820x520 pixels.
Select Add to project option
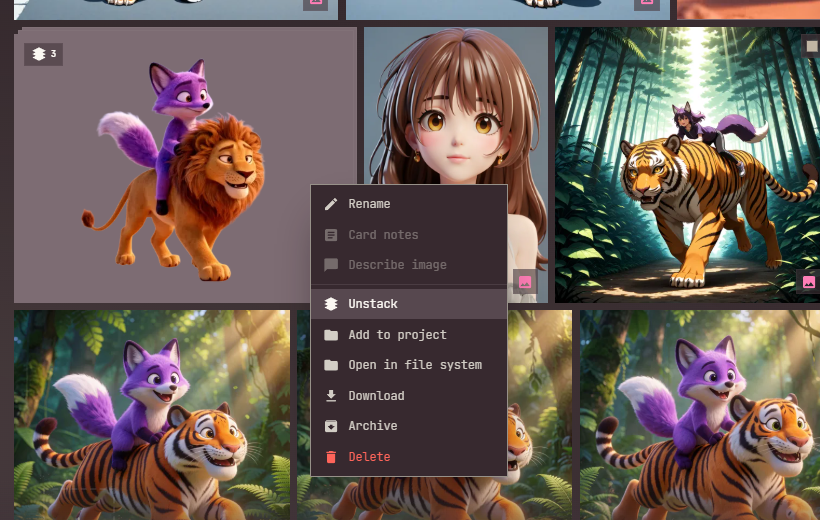(408, 335)
